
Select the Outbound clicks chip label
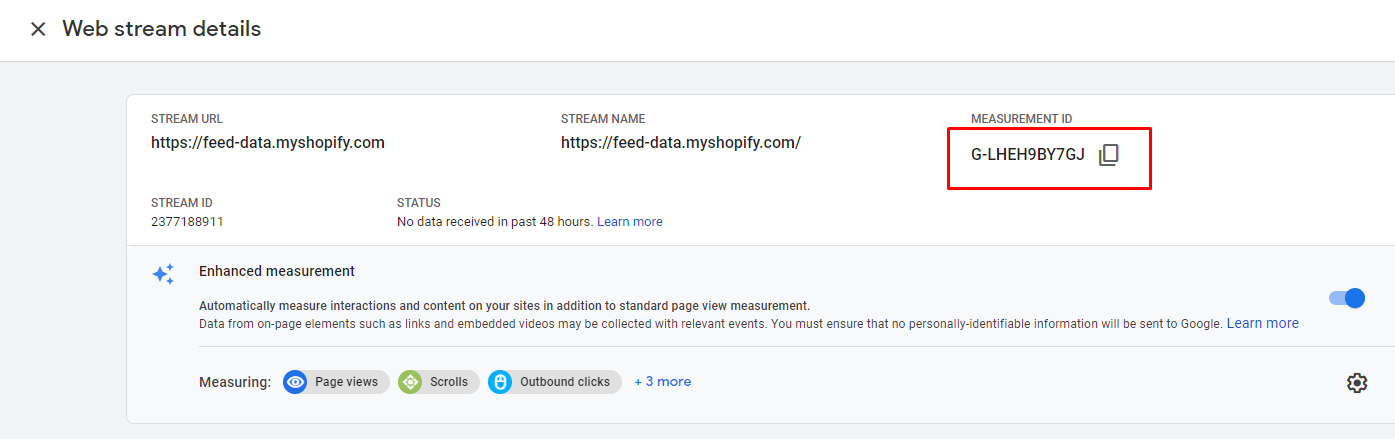tap(565, 382)
